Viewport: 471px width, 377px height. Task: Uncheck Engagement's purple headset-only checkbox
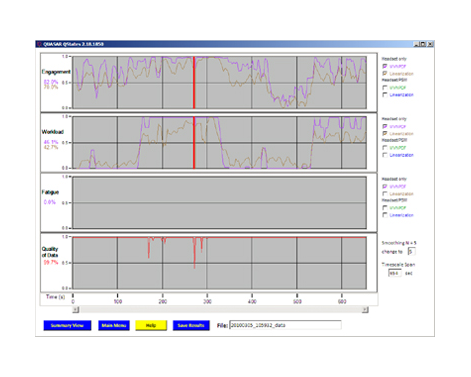coord(385,66)
